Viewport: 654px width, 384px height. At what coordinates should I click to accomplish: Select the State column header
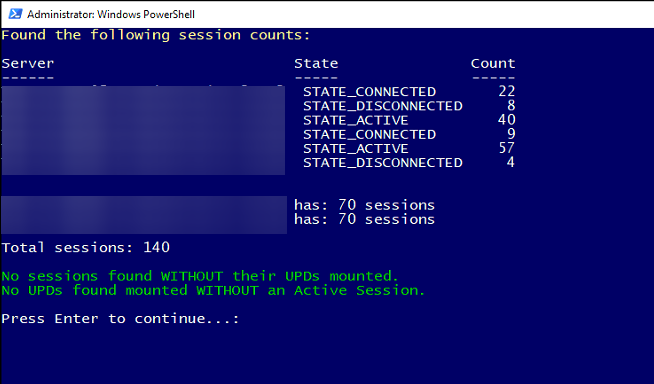click(x=316, y=63)
